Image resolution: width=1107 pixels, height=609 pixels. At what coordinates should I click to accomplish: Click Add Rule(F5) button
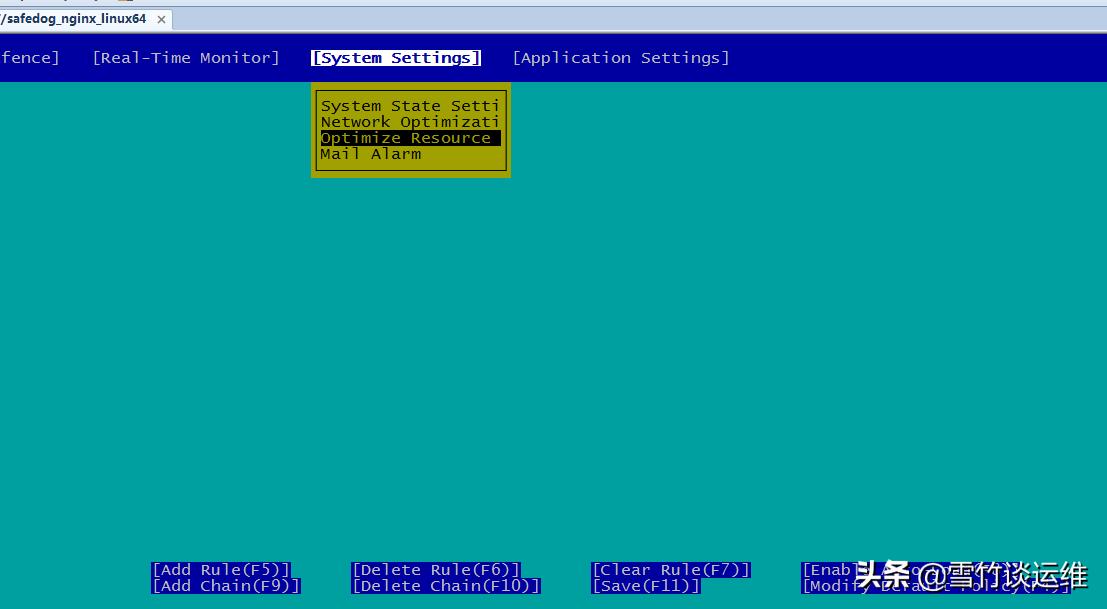pos(221,569)
